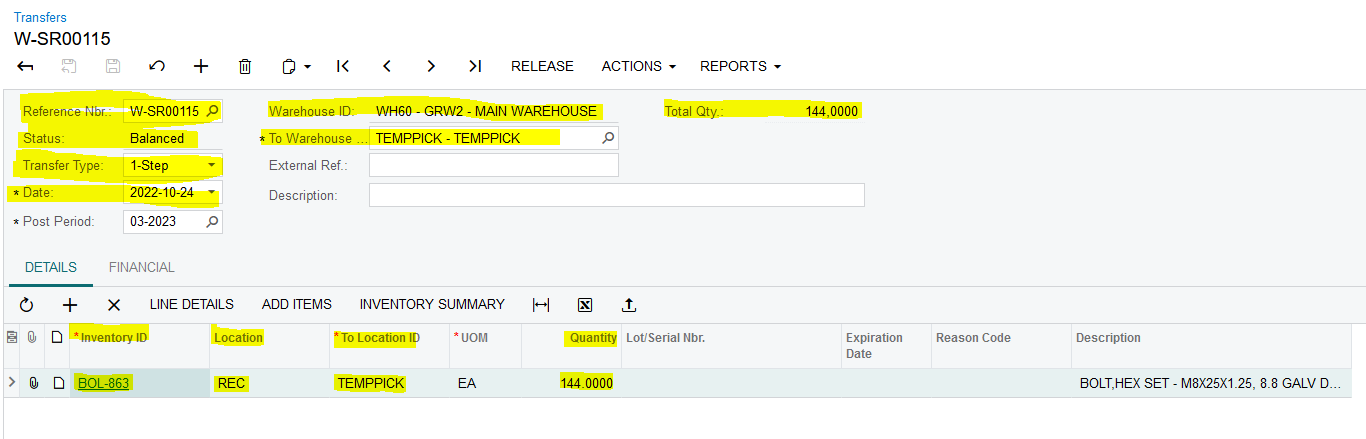The height and width of the screenshot is (439, 1366).
Task: Export grid to Excel icon
Action: pos(585,305)
